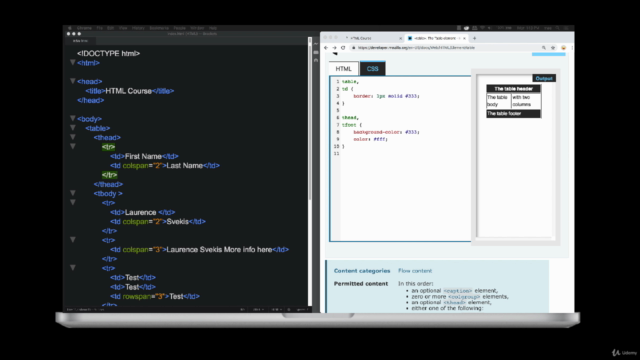Open the <thead> element link in Permitted content

click(454, 302)
